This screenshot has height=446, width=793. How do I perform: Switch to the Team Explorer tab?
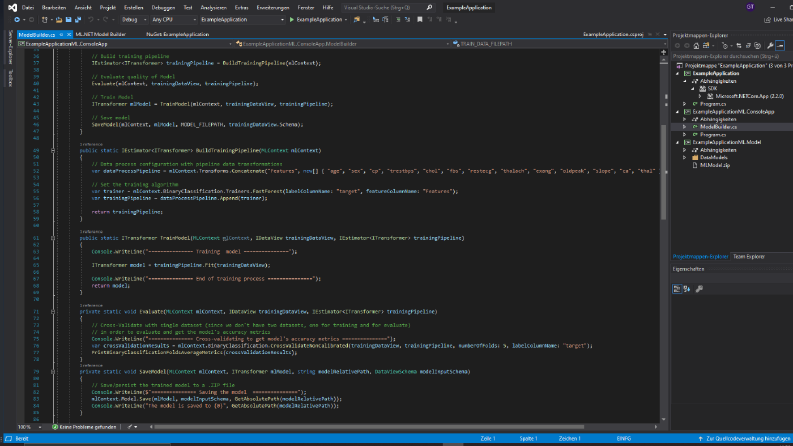(748, 257)
